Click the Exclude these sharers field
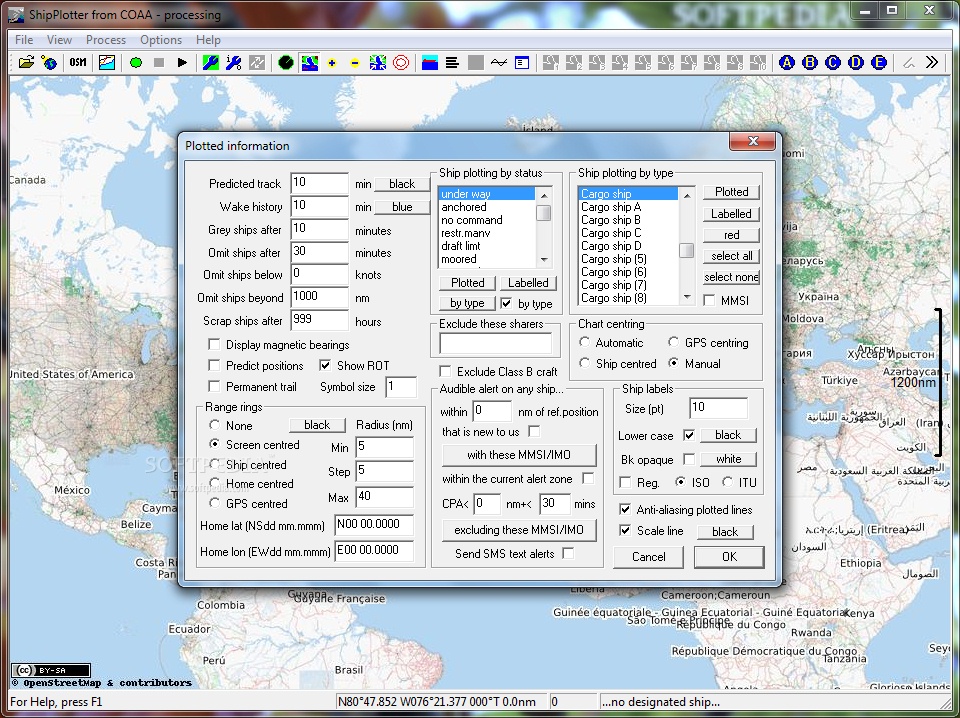 495,343
